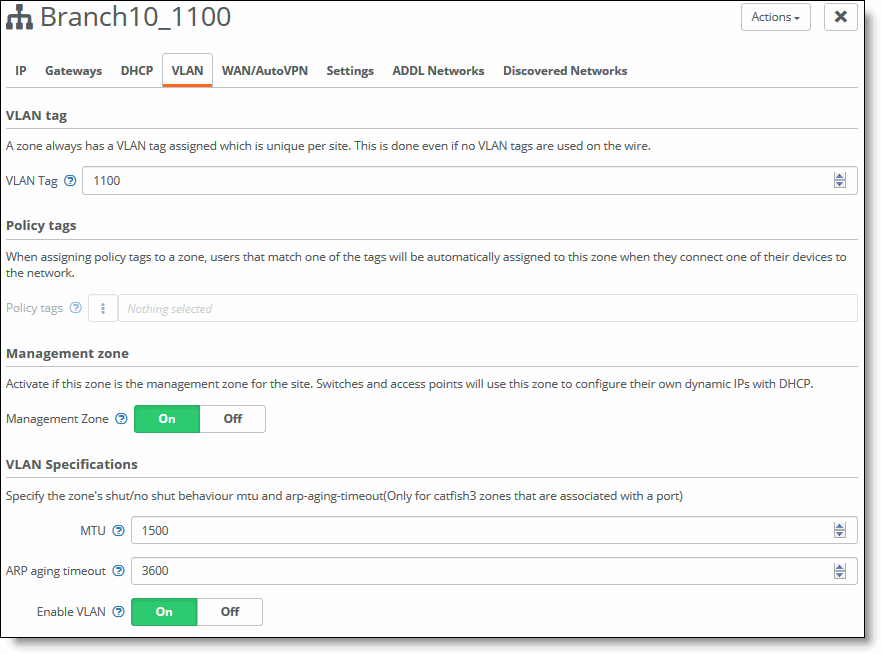Click the MTU help question icon

click(118, 530)
